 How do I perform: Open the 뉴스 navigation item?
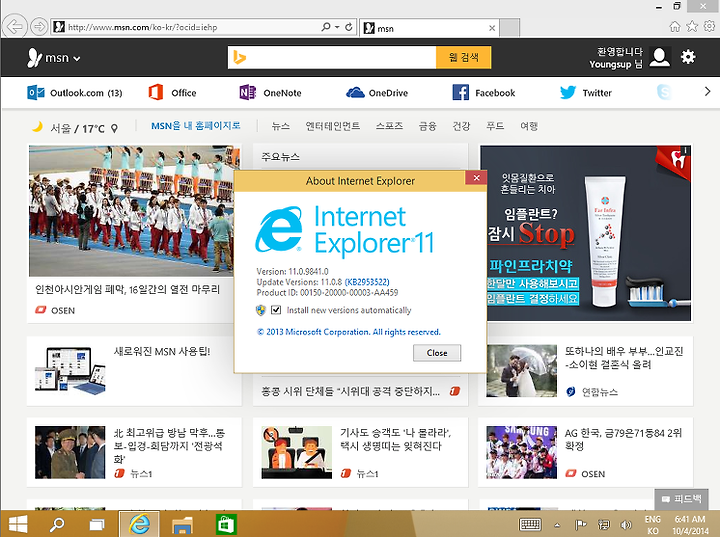(281, 126)
